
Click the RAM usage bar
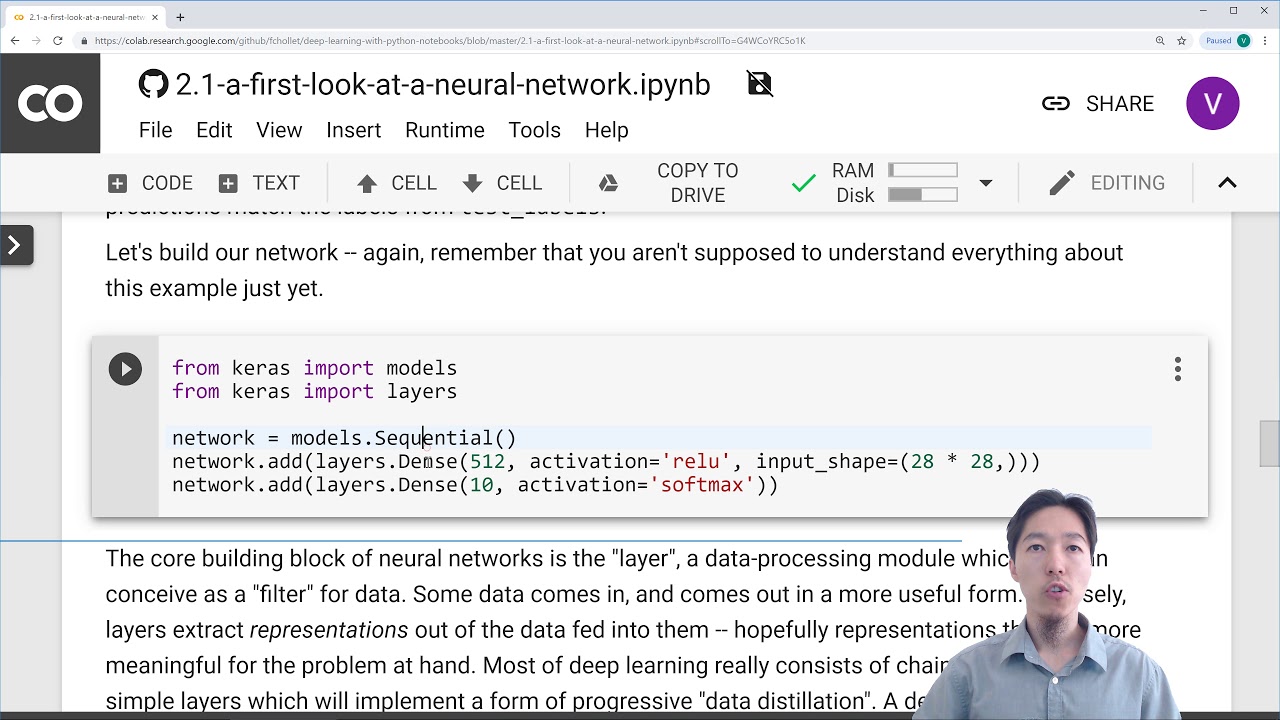(922, 171)
